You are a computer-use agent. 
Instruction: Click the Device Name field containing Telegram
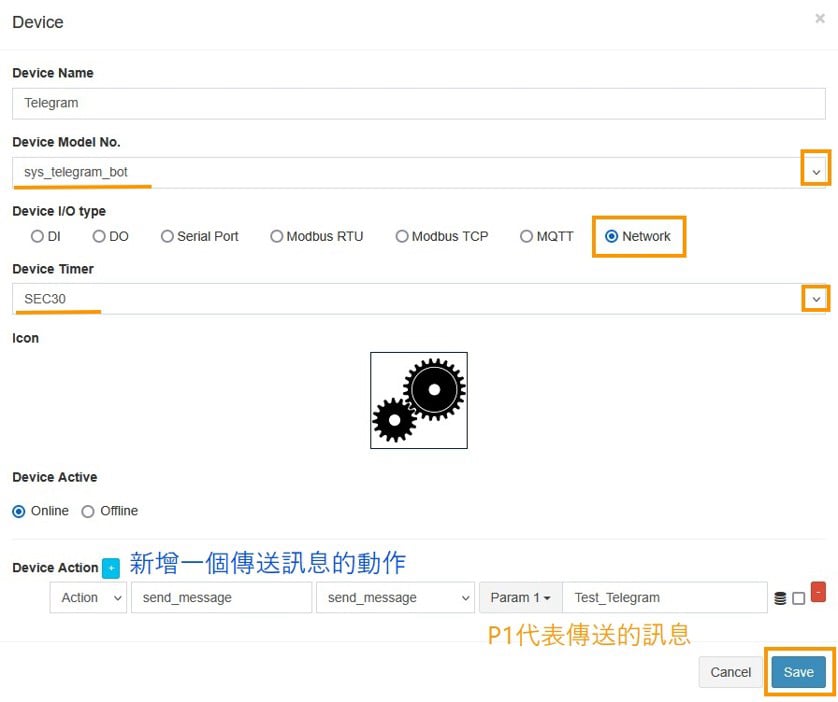click(x=418, y=102)
